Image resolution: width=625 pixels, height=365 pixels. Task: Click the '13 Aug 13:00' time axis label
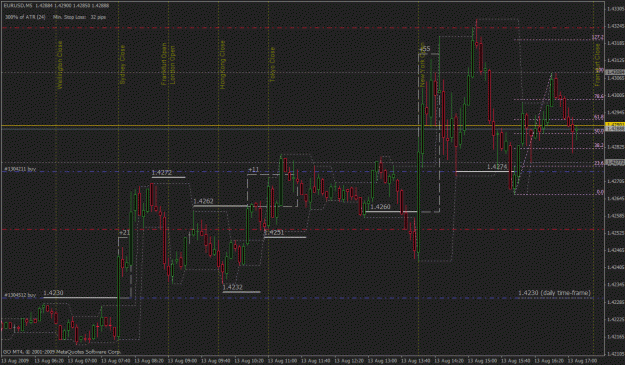coord(382,361)
